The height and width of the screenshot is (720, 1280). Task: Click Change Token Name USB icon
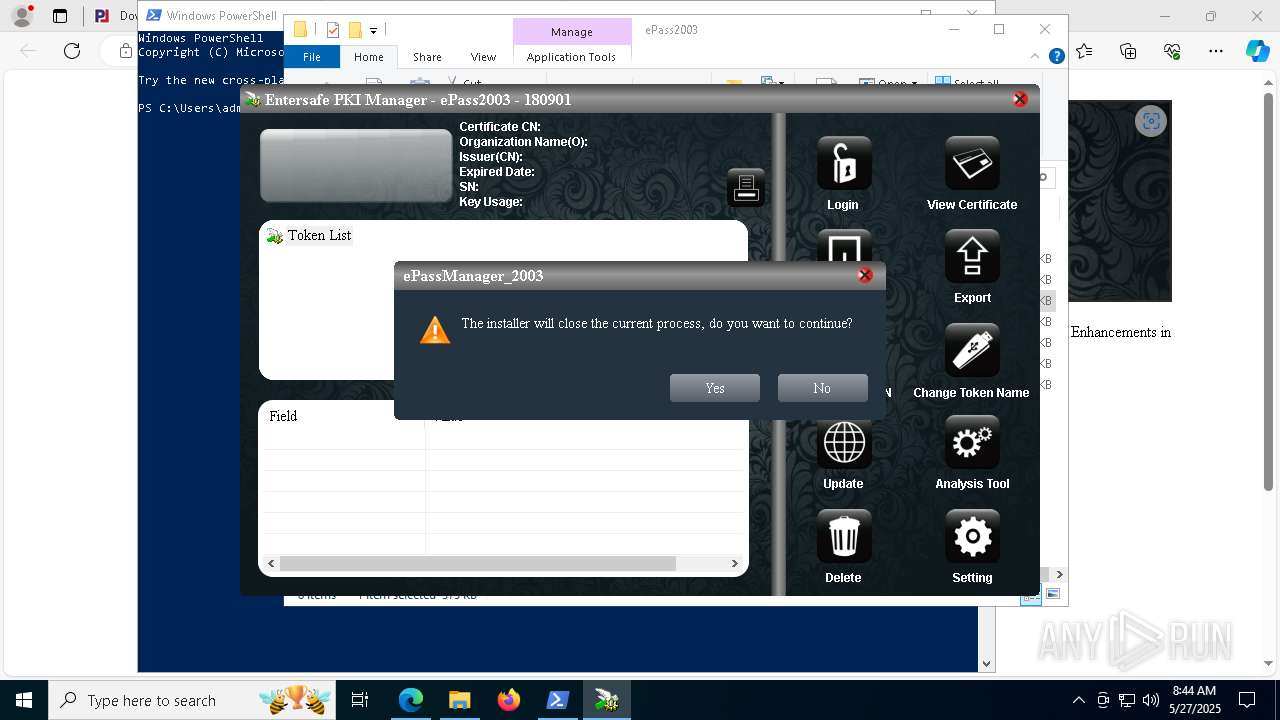(x=972, y=350)
